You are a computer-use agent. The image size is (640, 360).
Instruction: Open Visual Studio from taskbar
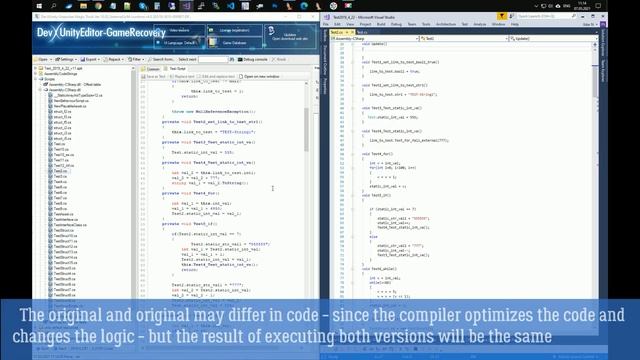(186, 6)
